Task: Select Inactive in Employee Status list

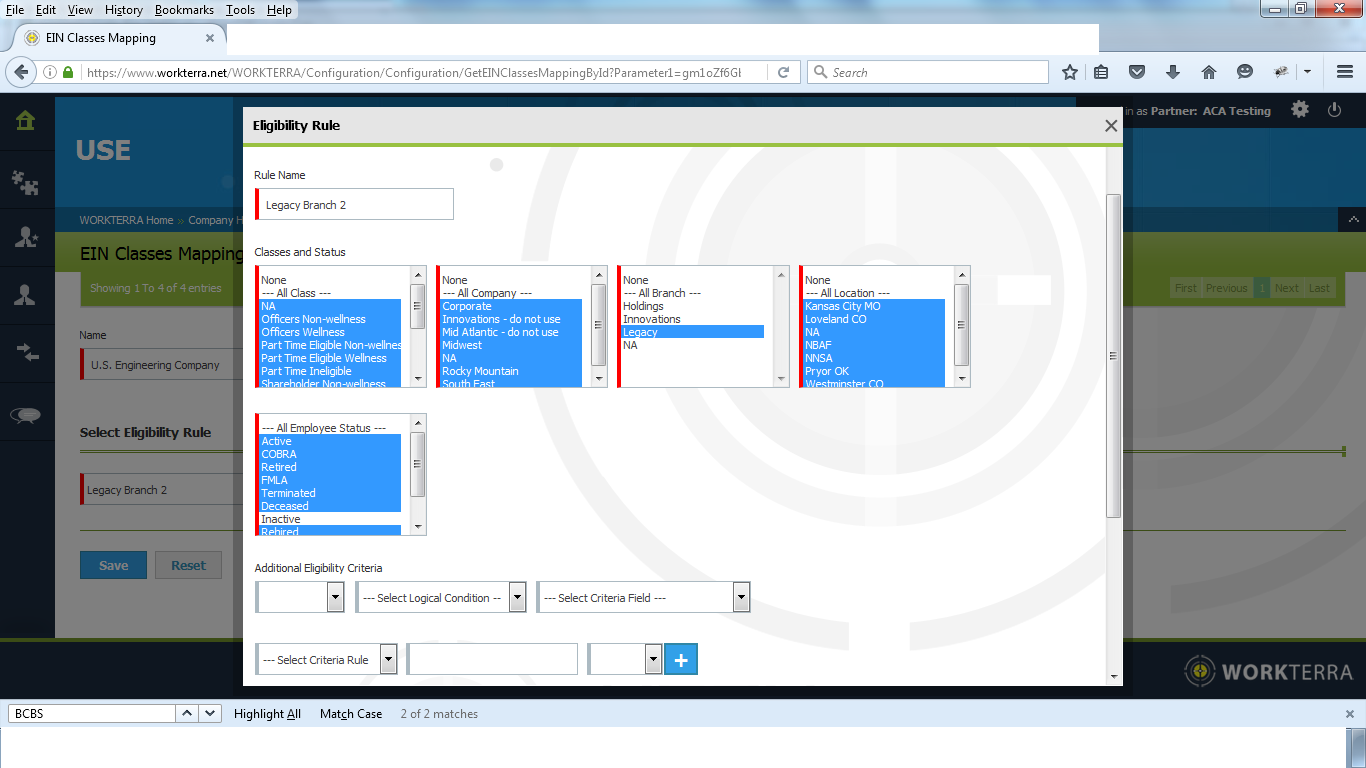Action: (281, 519)
